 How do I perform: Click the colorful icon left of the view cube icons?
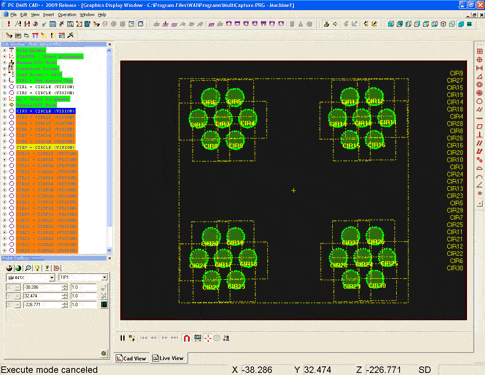pos(374,24)
